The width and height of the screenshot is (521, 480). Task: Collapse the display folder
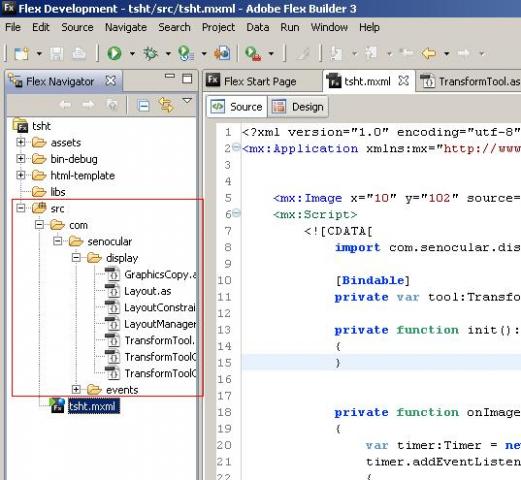(x=76, y=258)
